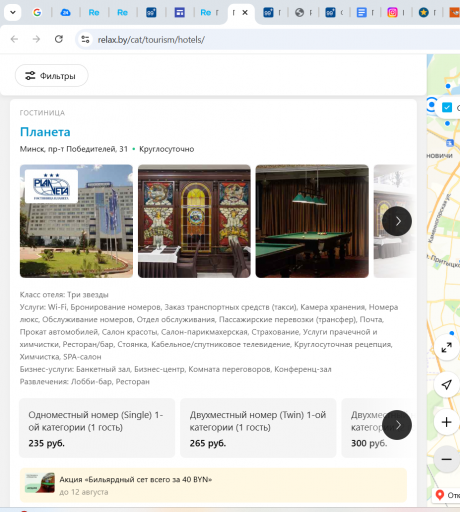Go forward to the next page
The height and width of the screenshot is (512, 460).
coord(36,39)
